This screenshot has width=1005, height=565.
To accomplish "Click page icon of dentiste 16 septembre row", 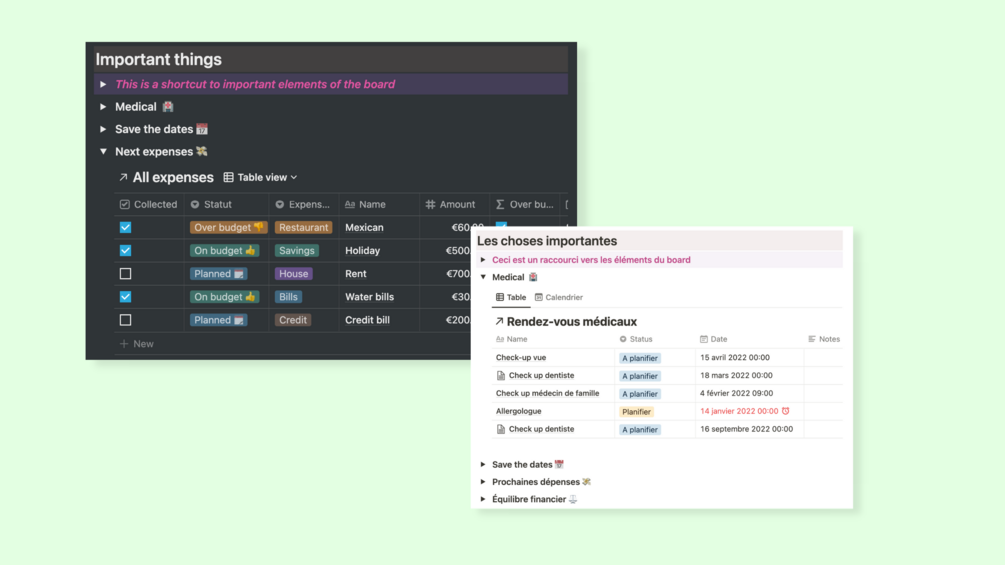I will [501, 430].
